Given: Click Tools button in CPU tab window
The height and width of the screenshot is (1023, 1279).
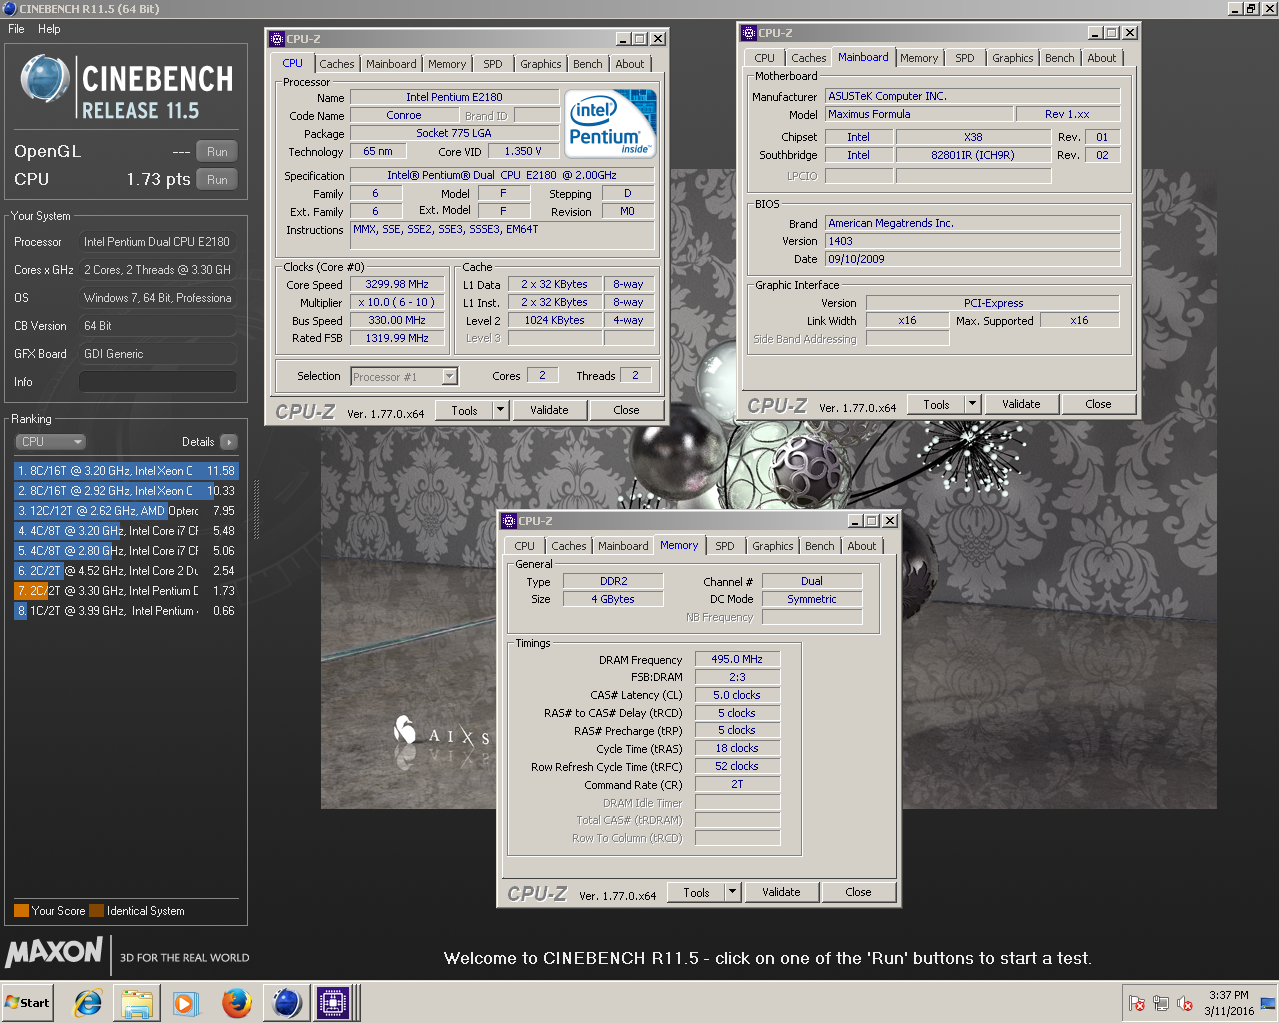Looking at the screenshot, I should [x=465, y=410].
